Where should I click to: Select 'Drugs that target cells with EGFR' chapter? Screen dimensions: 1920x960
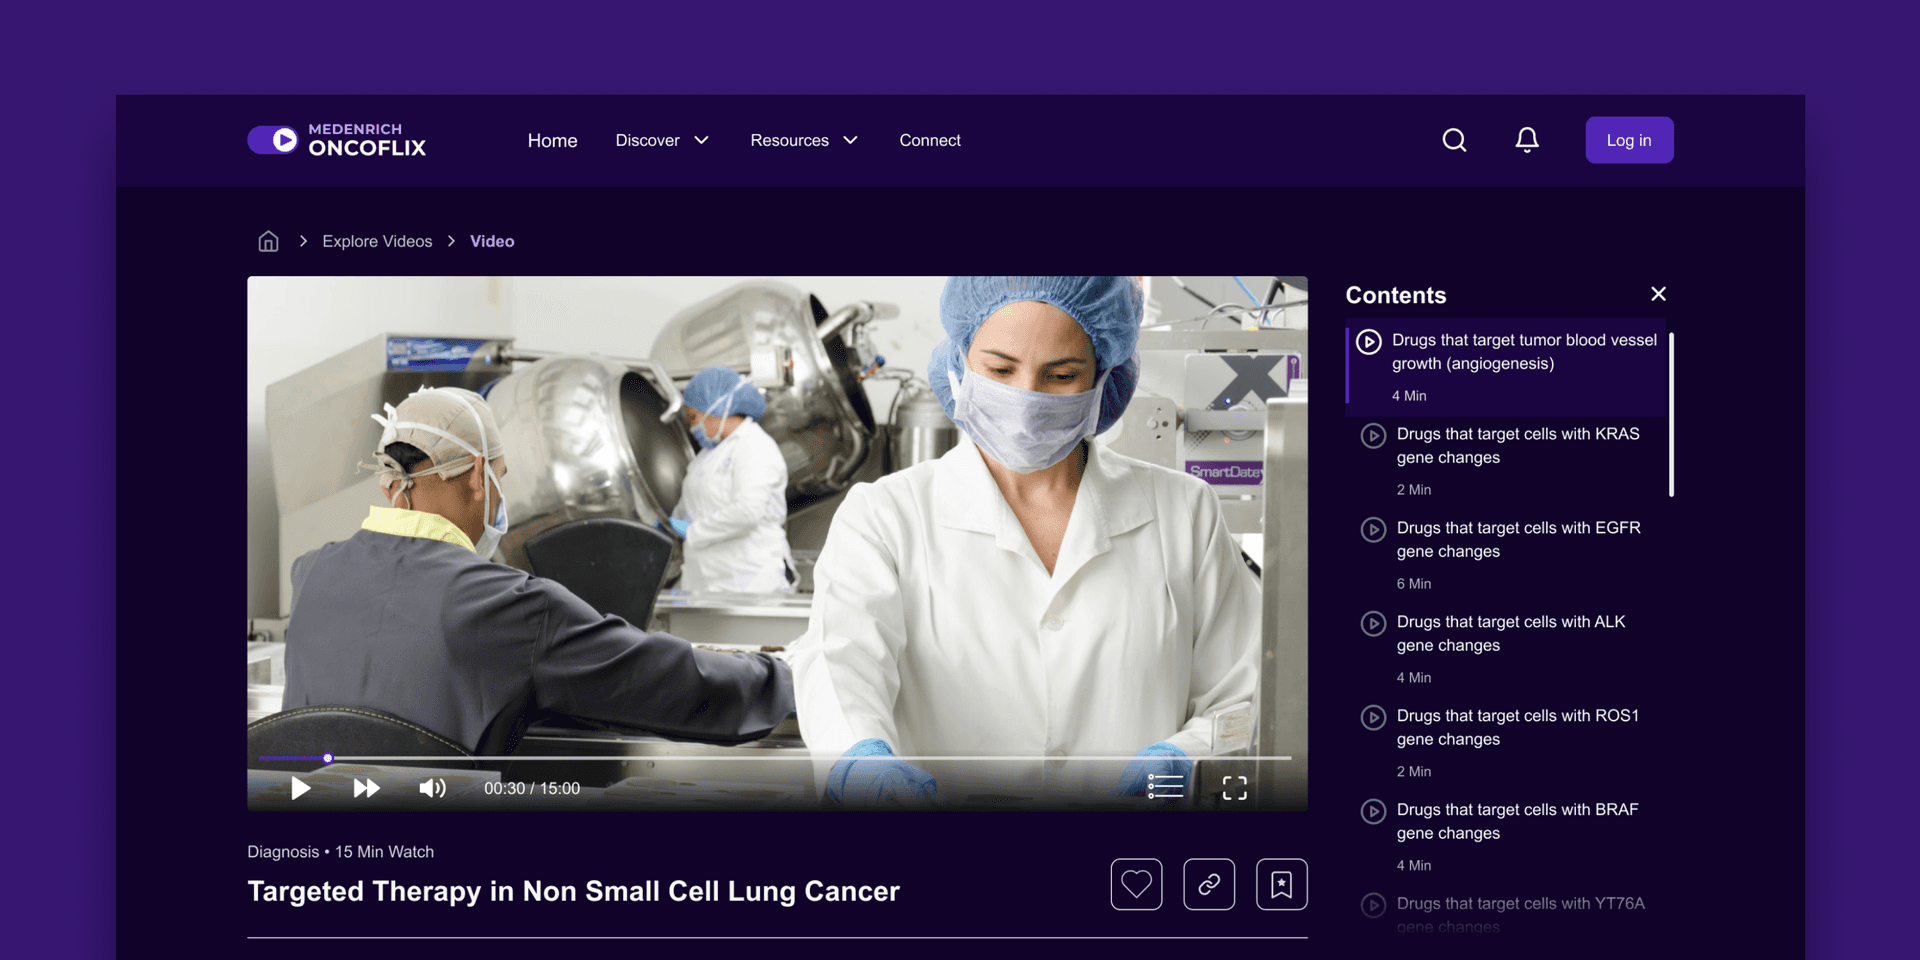pos(1506,555)
